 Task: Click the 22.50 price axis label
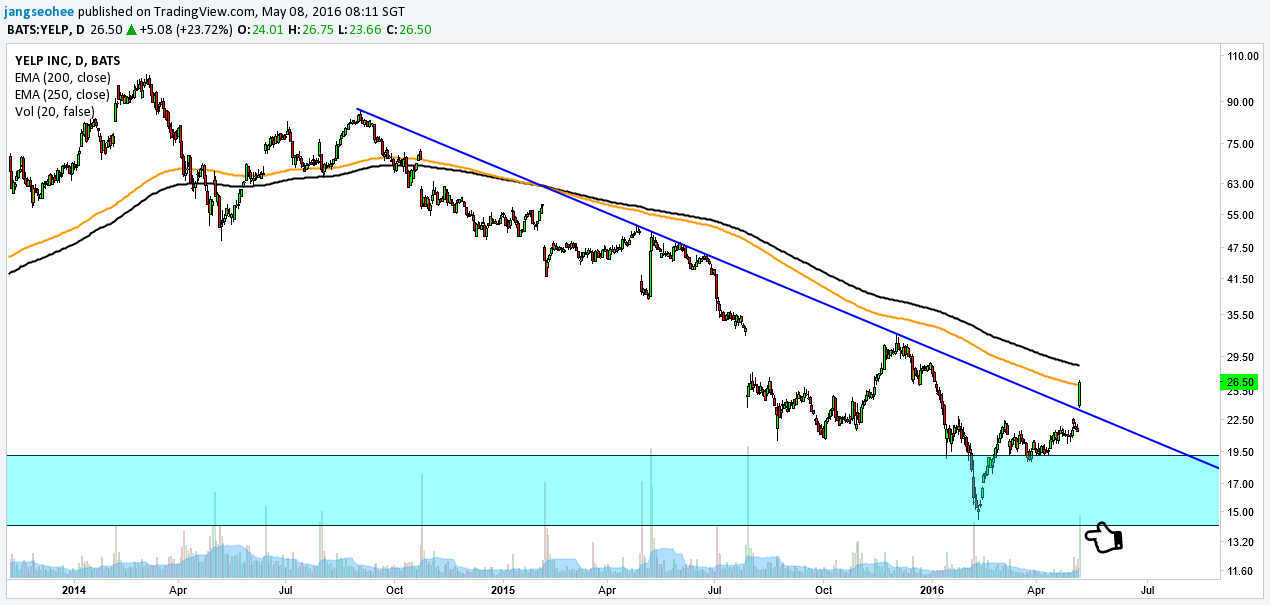(x=1241, y=419)
